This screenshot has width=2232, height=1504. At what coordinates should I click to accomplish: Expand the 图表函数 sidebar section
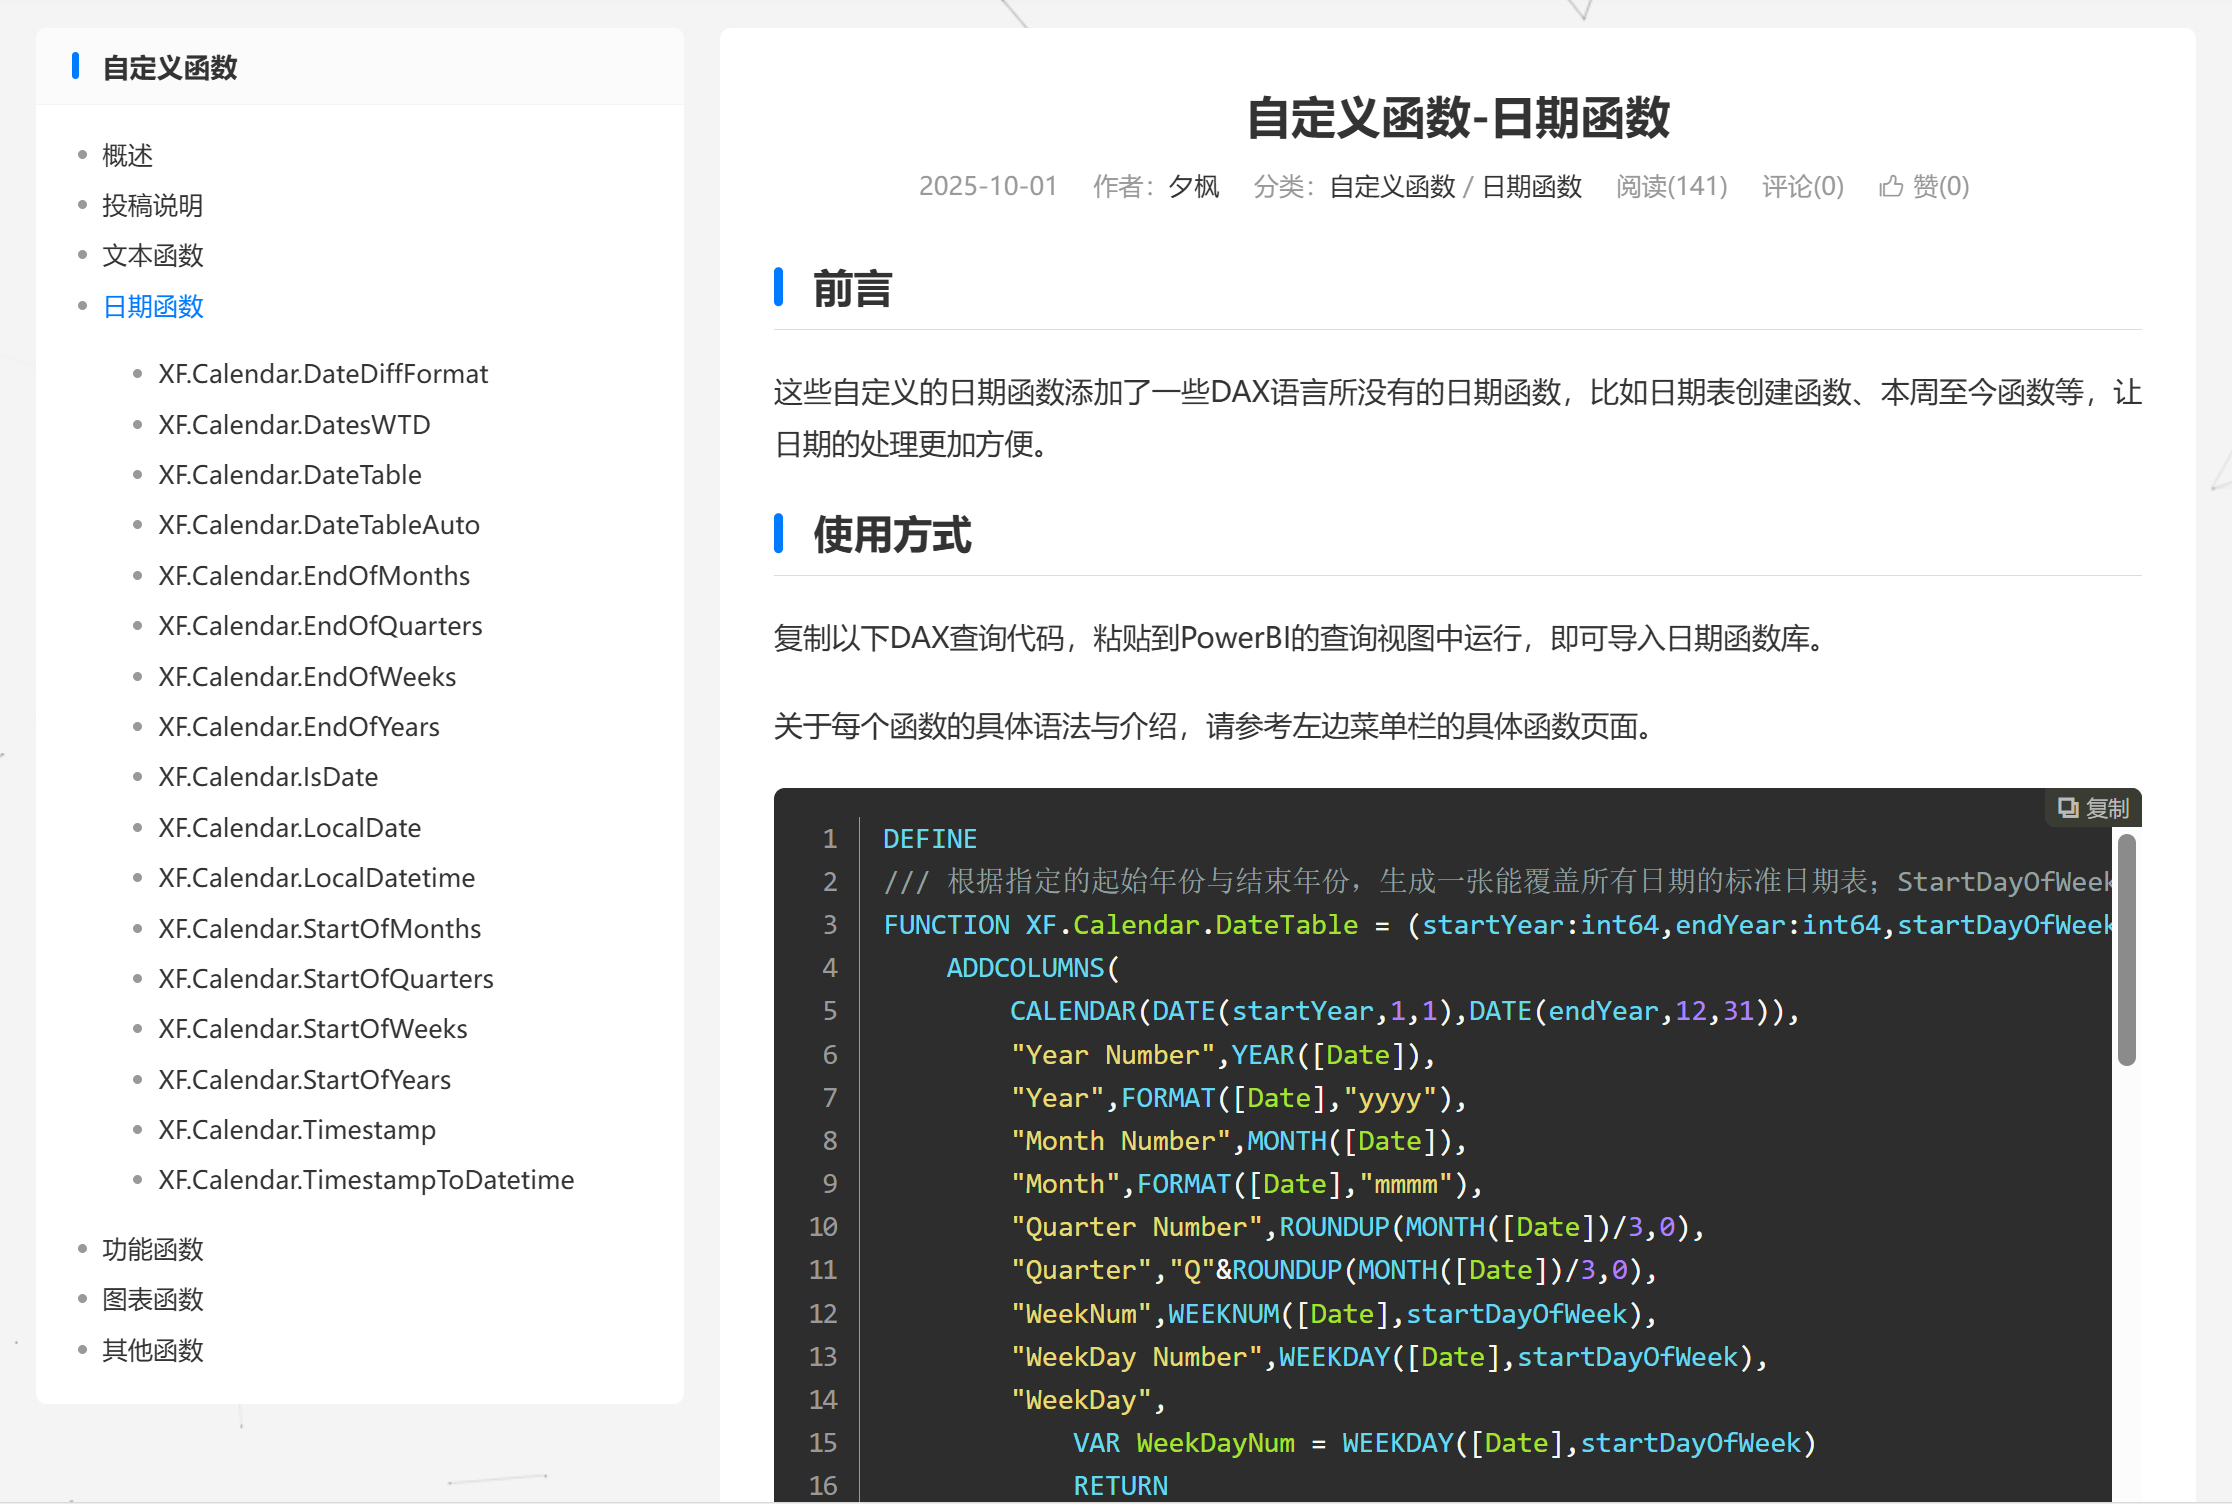pos(152,1300)
